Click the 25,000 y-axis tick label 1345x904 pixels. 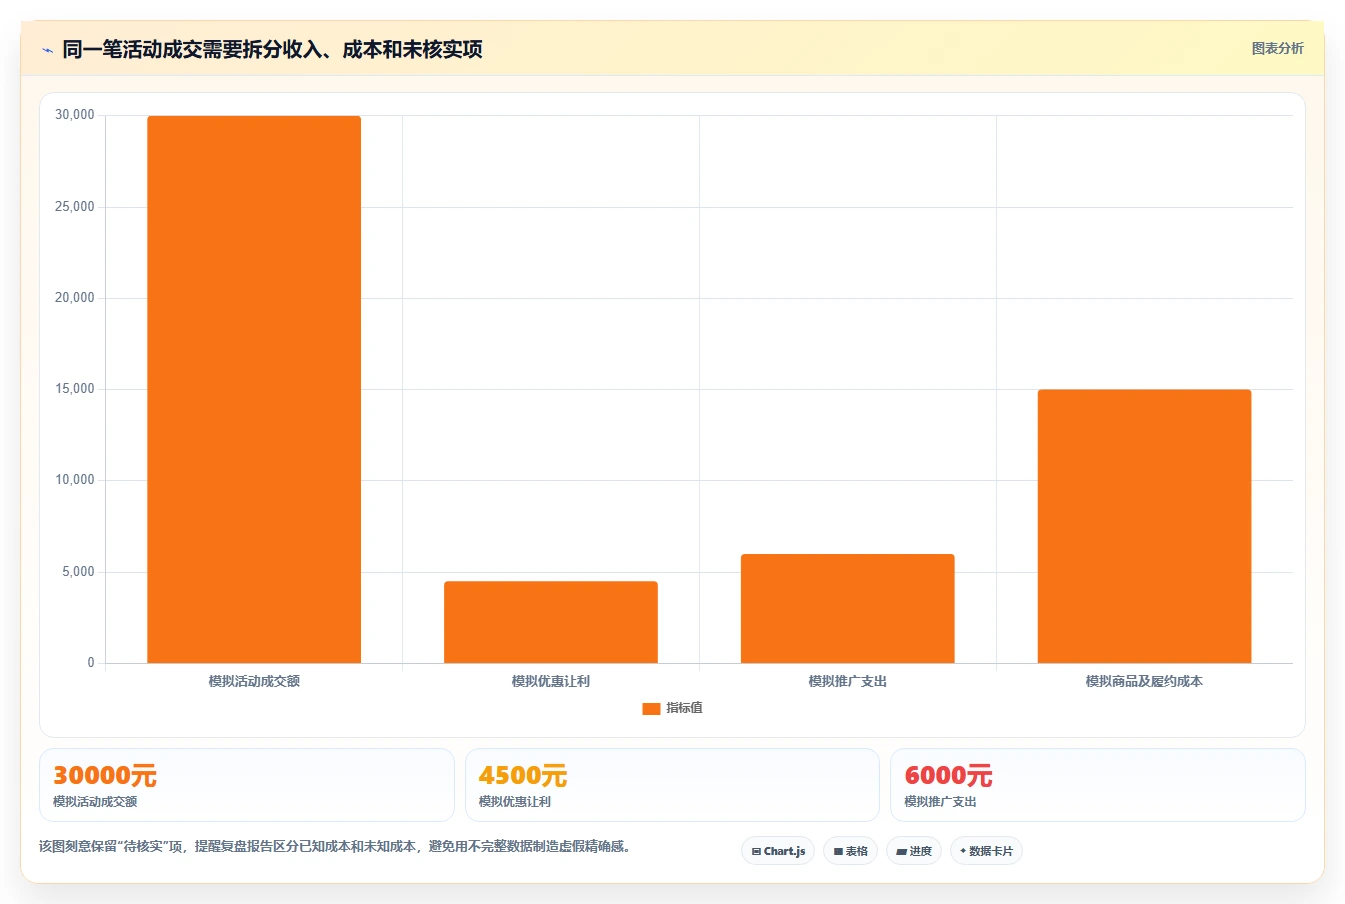coord(75,207)
